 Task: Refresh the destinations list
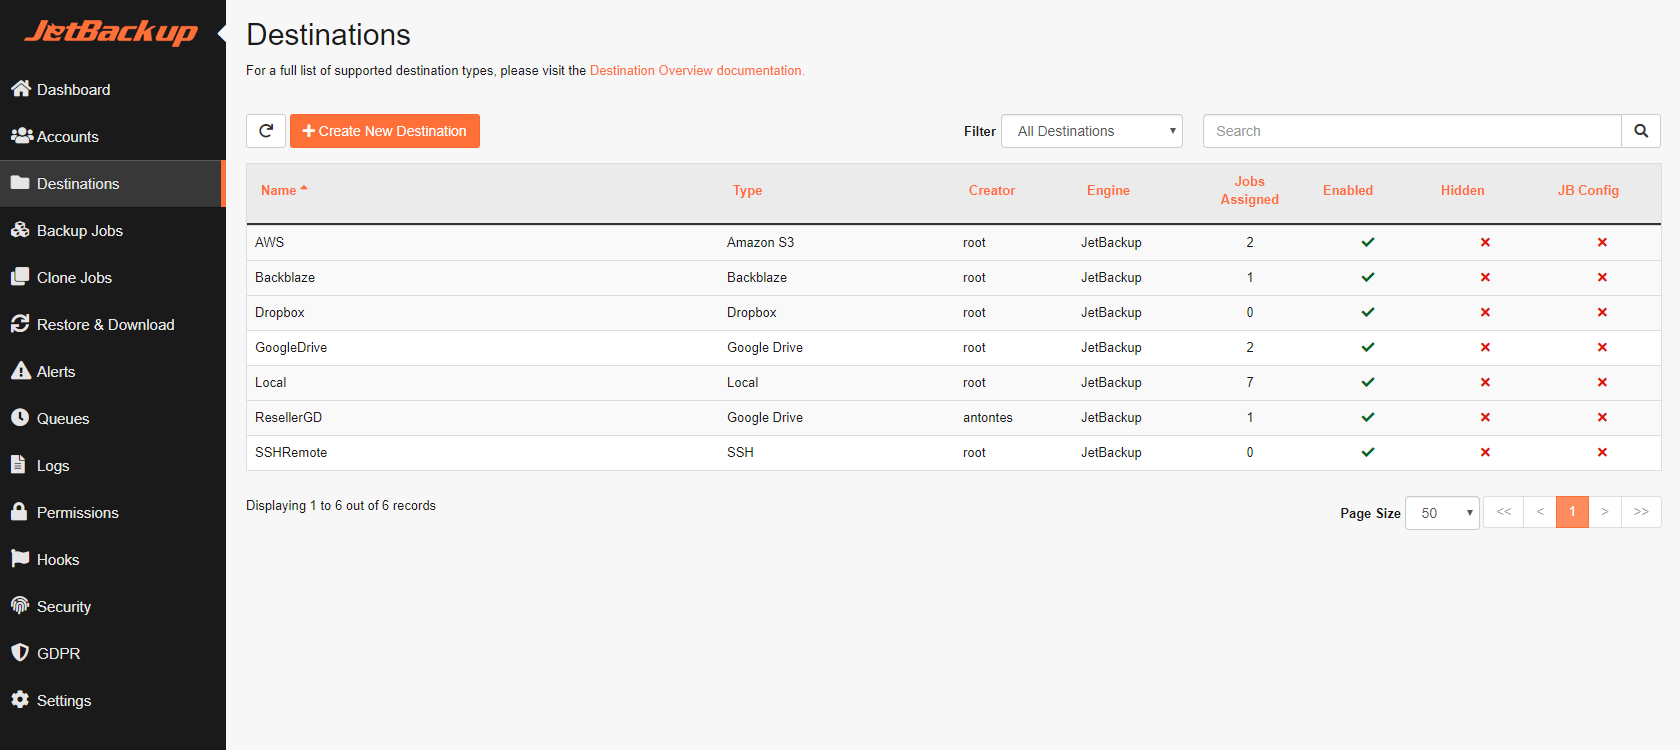point(266,131)
